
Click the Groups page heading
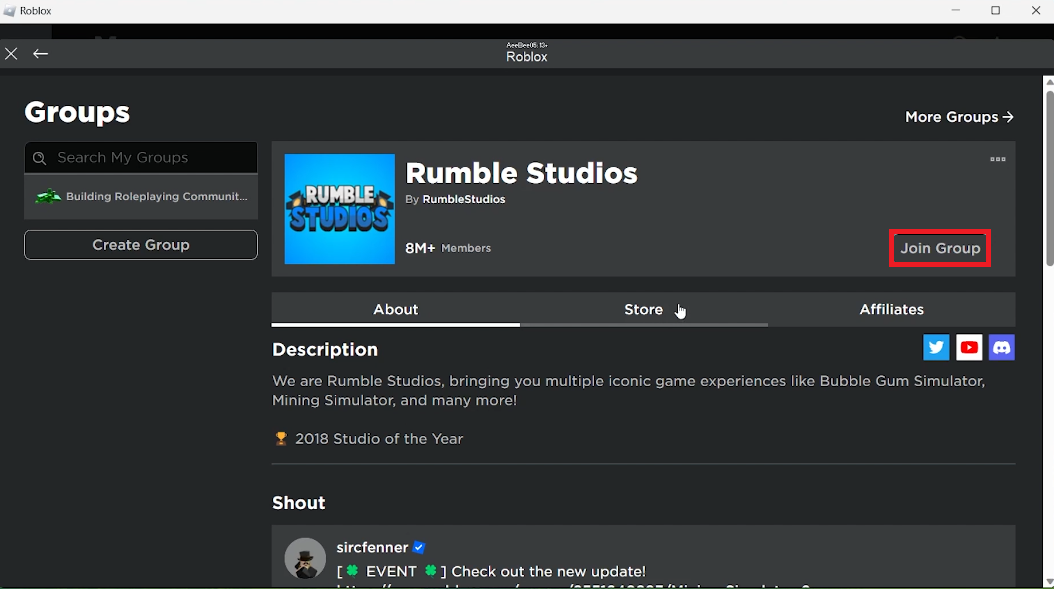click(77, 112)
